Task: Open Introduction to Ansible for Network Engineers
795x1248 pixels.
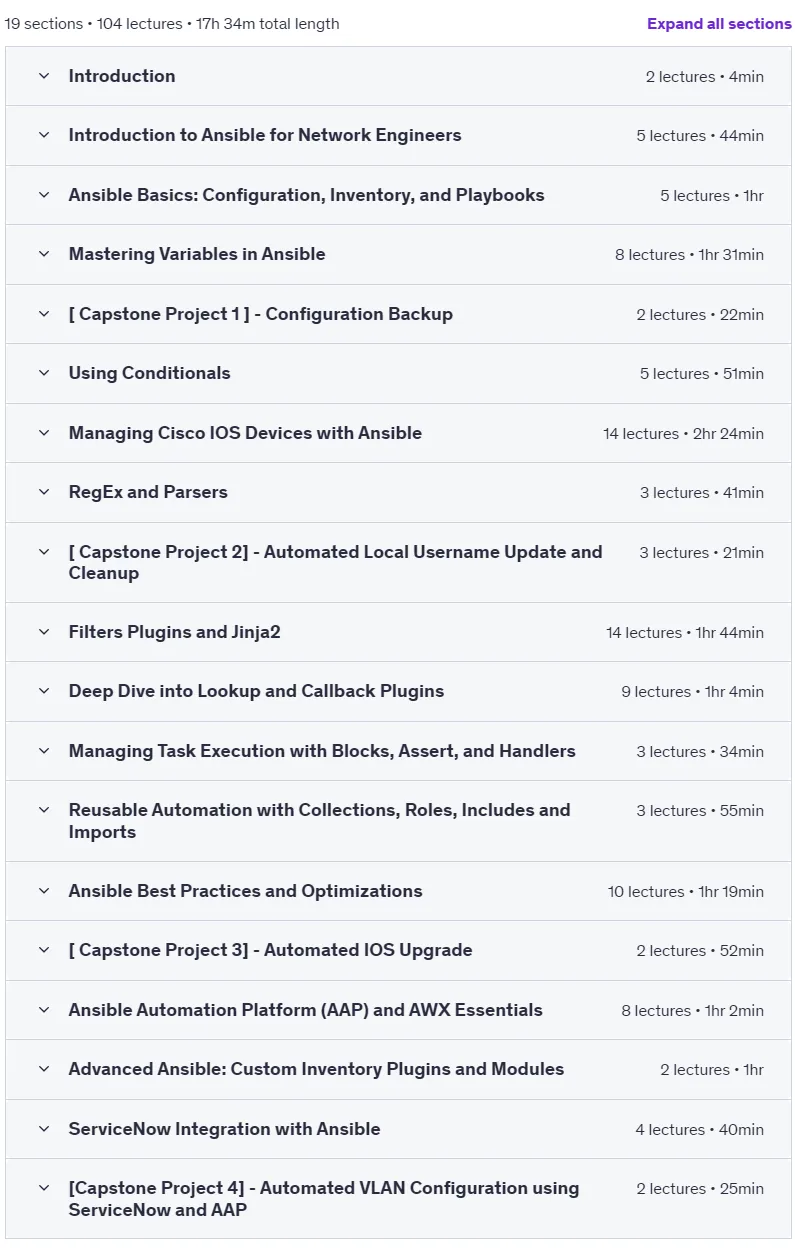Action: point(398,135)
